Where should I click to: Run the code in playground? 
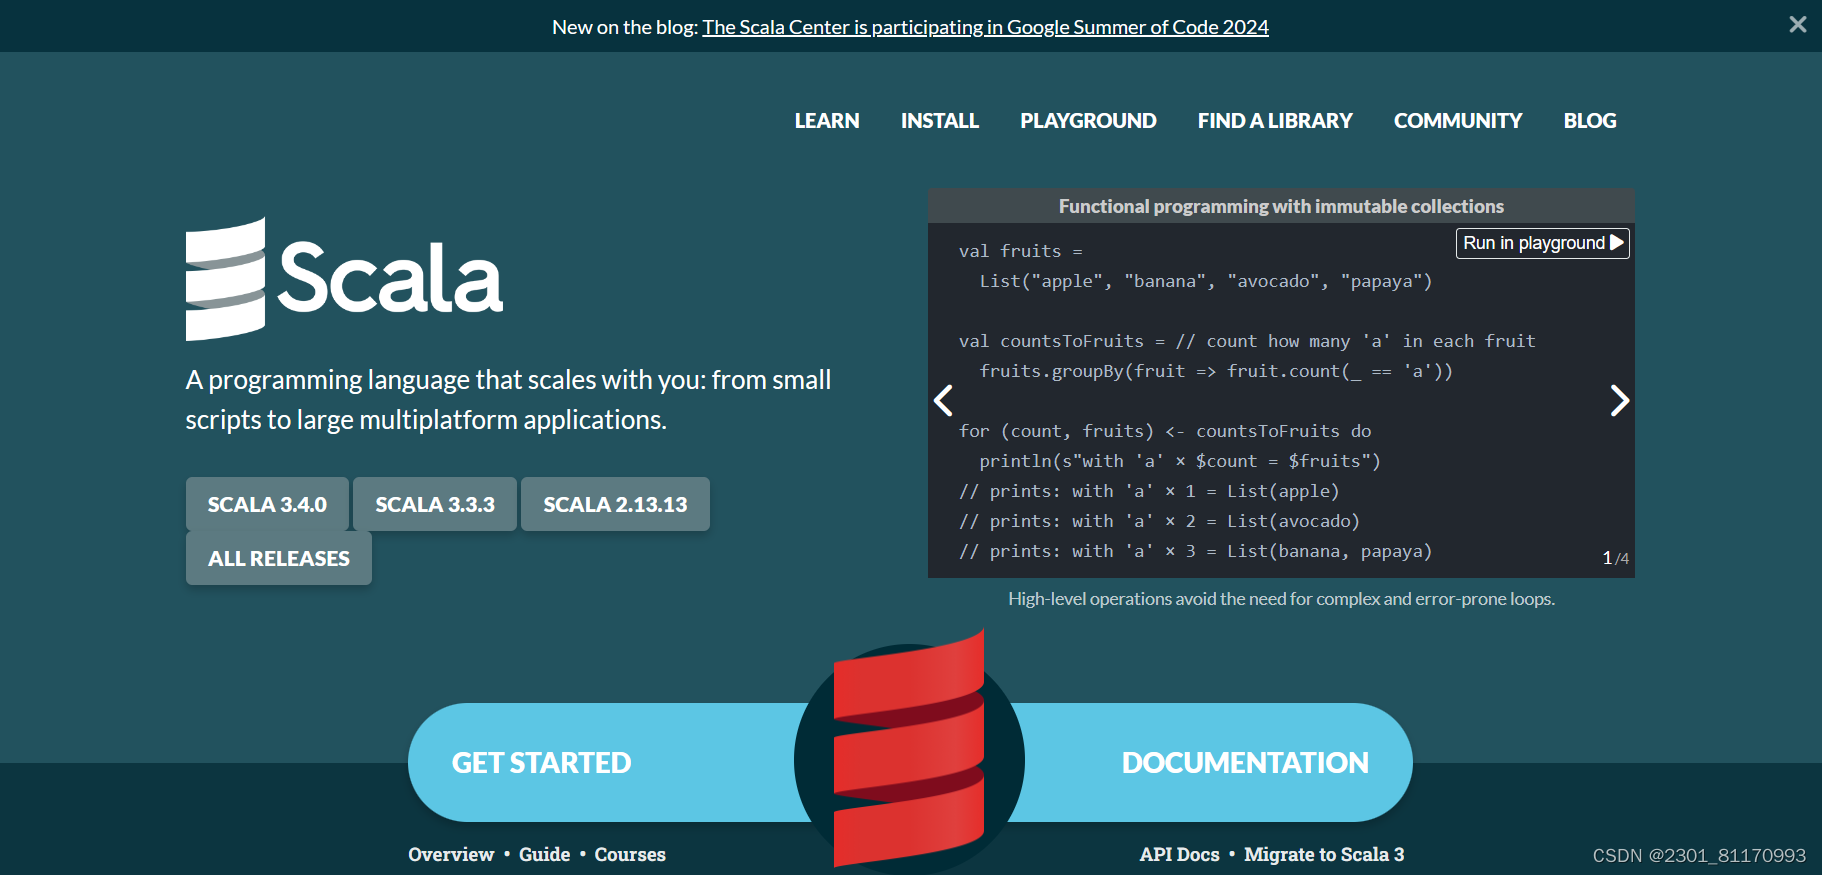pyautogui.click(x=1542, y=243)
